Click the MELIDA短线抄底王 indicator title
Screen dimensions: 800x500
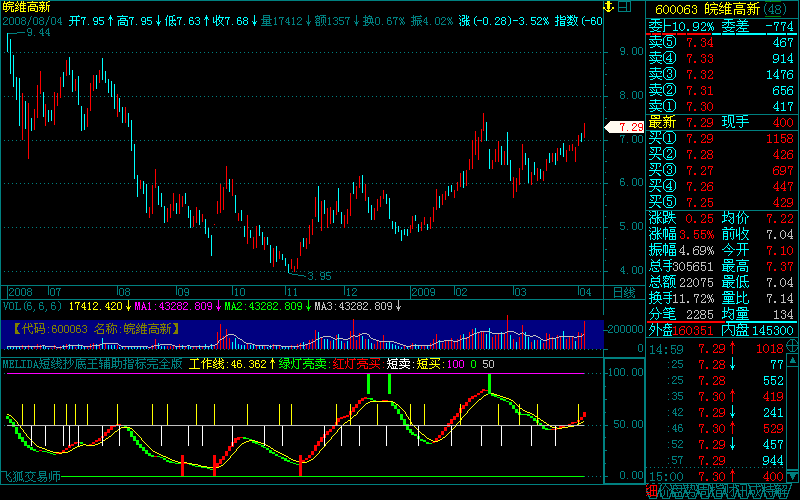(92, 364)
